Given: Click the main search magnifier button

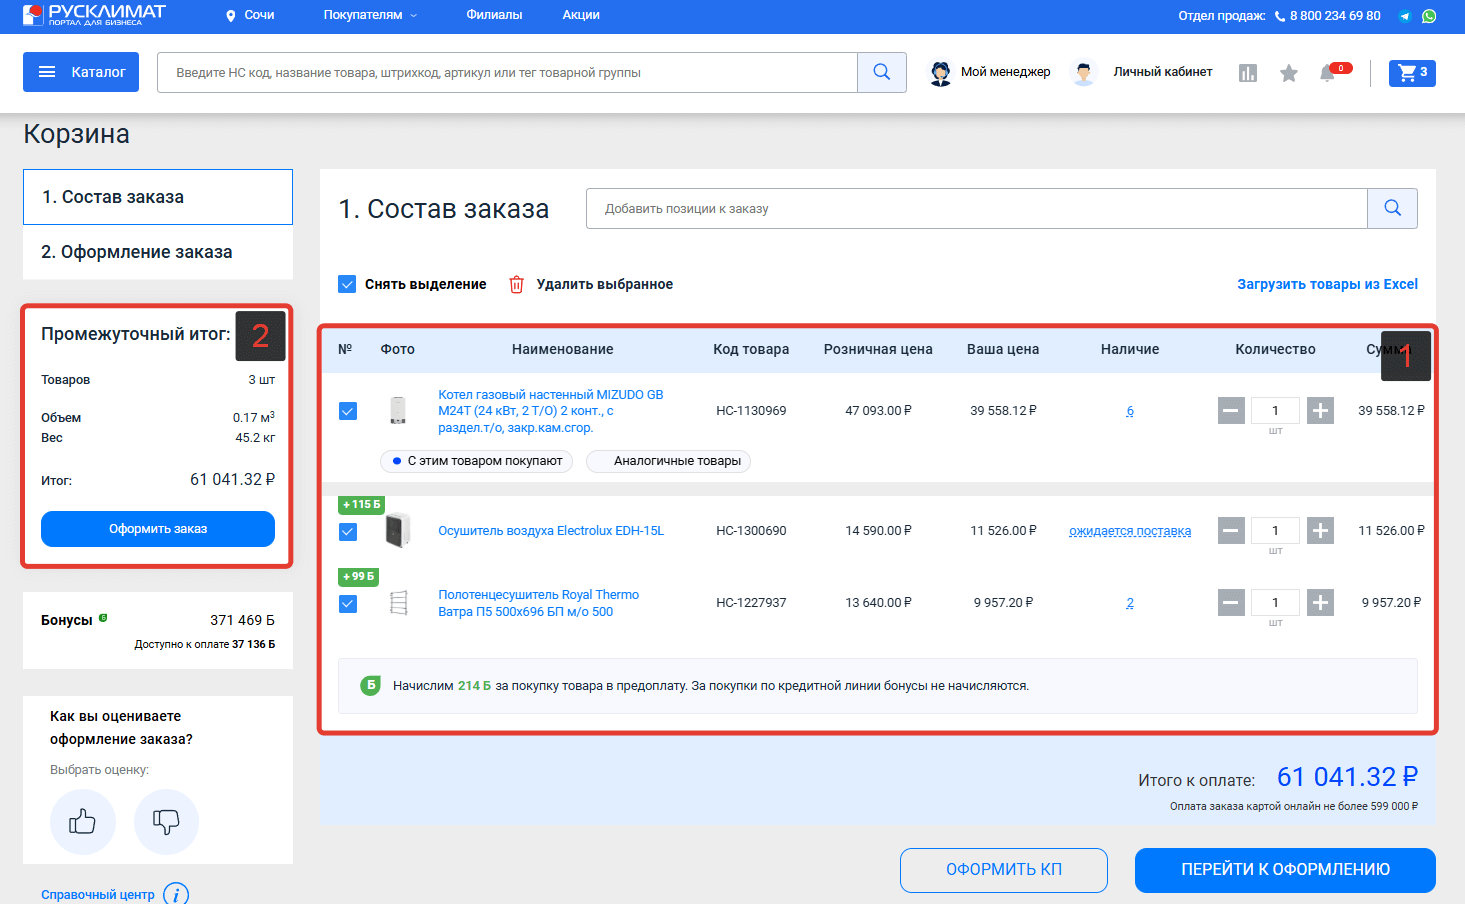Looking at the screenshot, I should pos(882,72).
